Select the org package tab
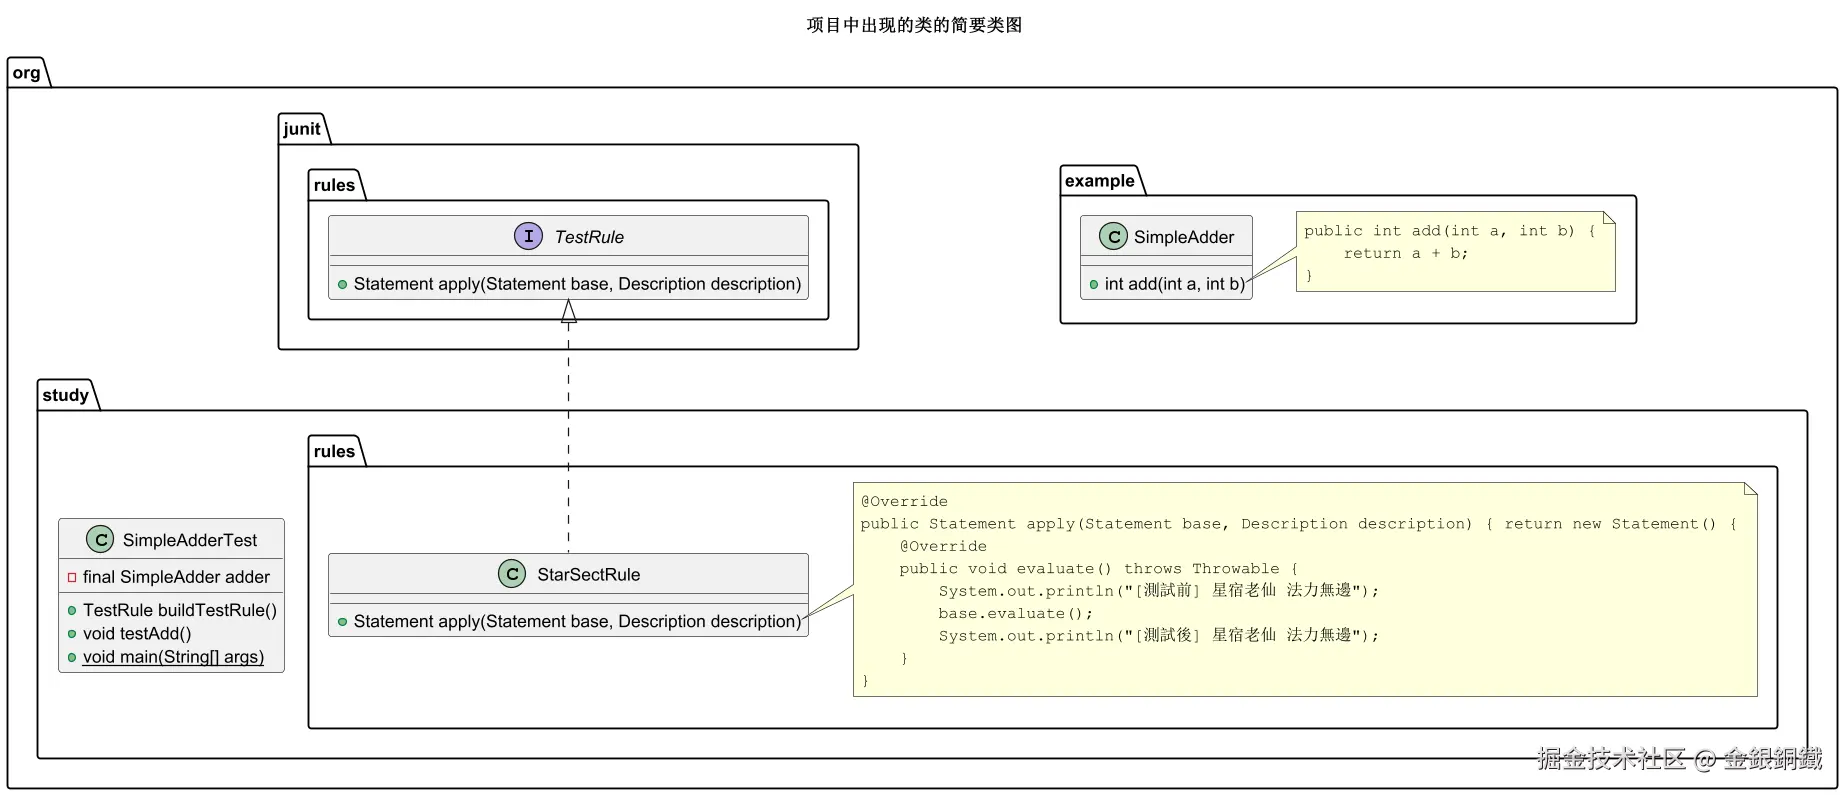 [x=28, y=73]
